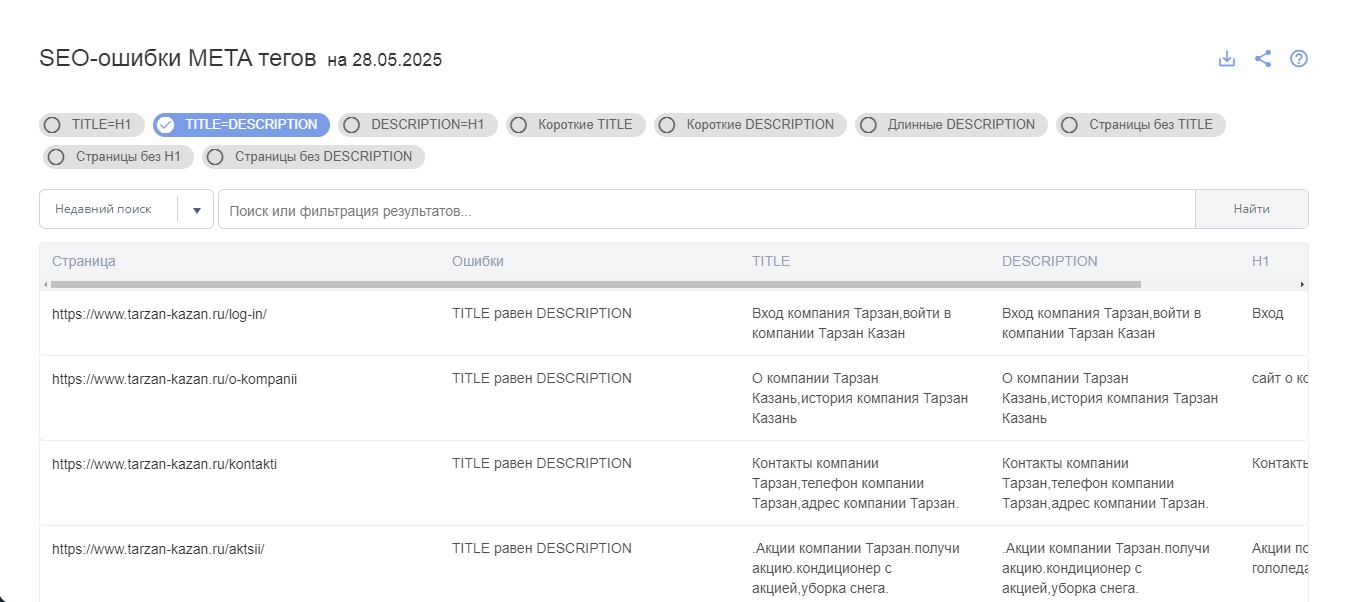The image size is (1349, 602).
Task: Click the heading 'SEO-ошибки META тегов'
Action: pyautogui.click(x=177, y=58)
